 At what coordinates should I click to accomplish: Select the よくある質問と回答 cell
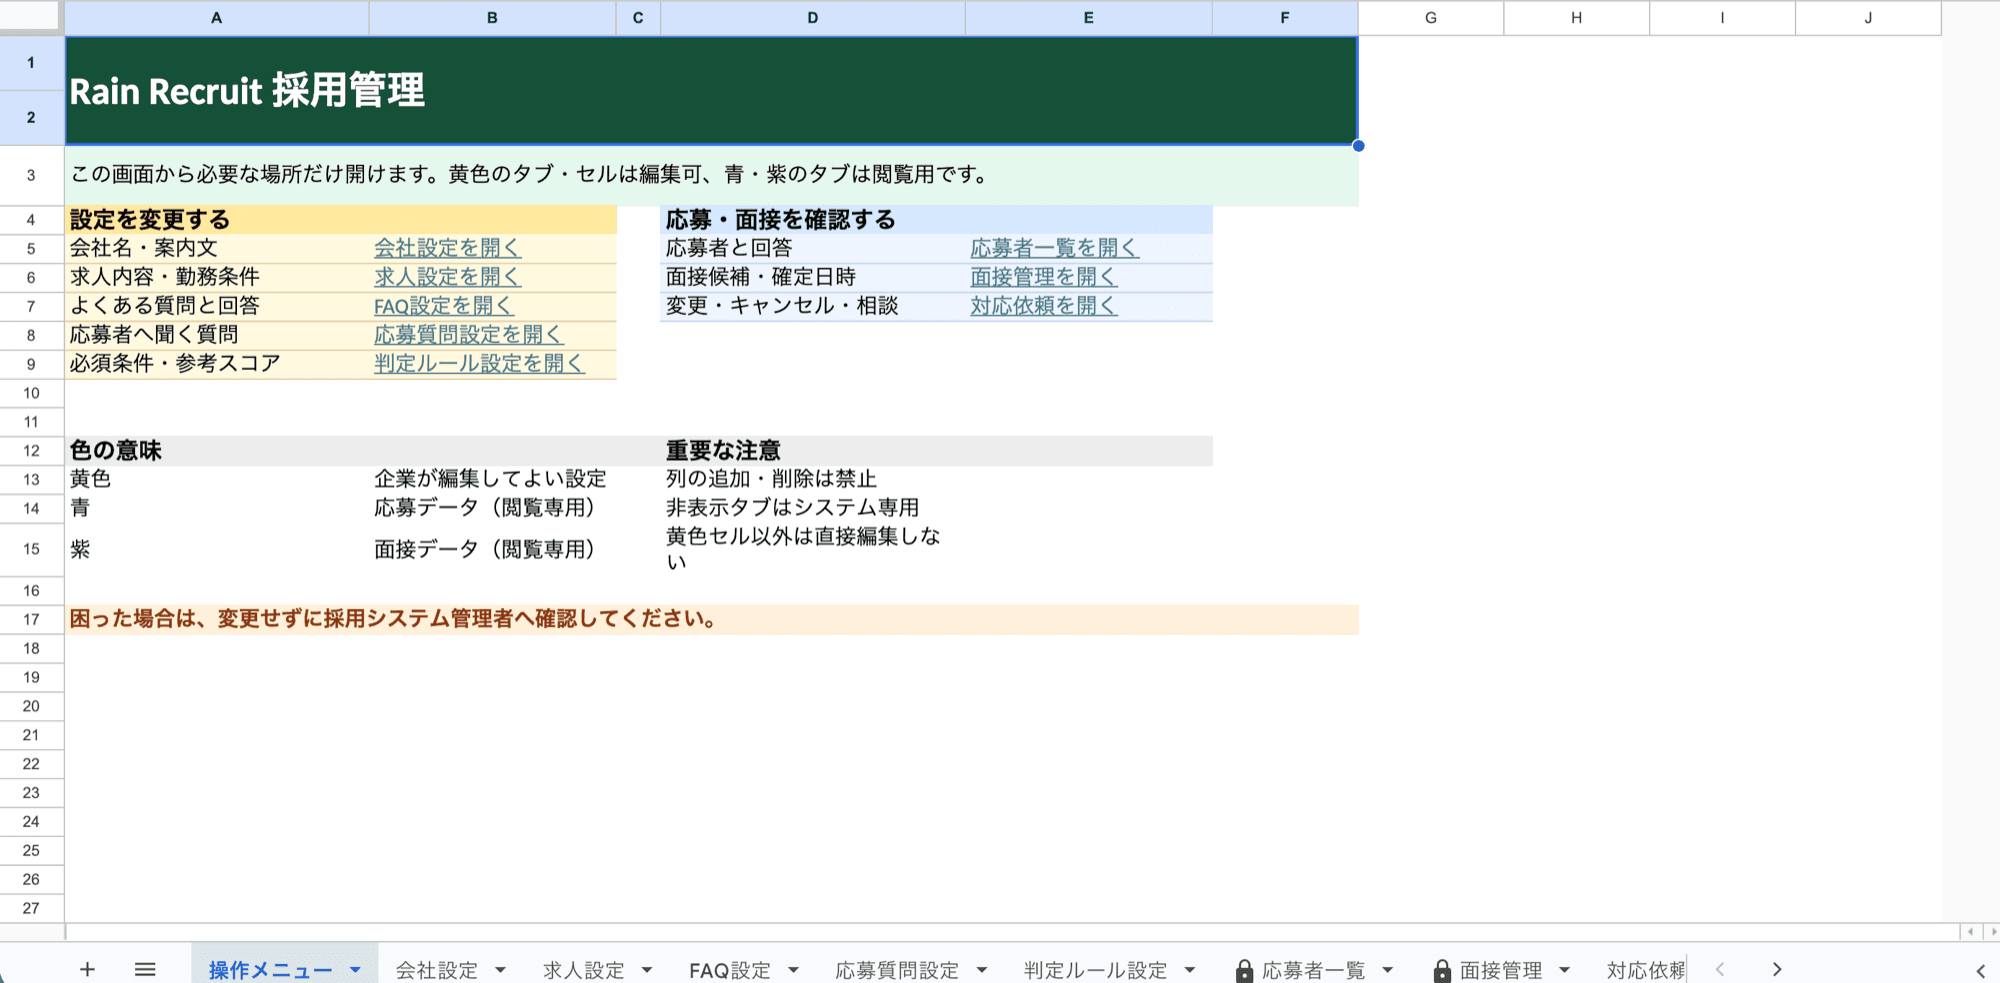click(x=217, y=306)
